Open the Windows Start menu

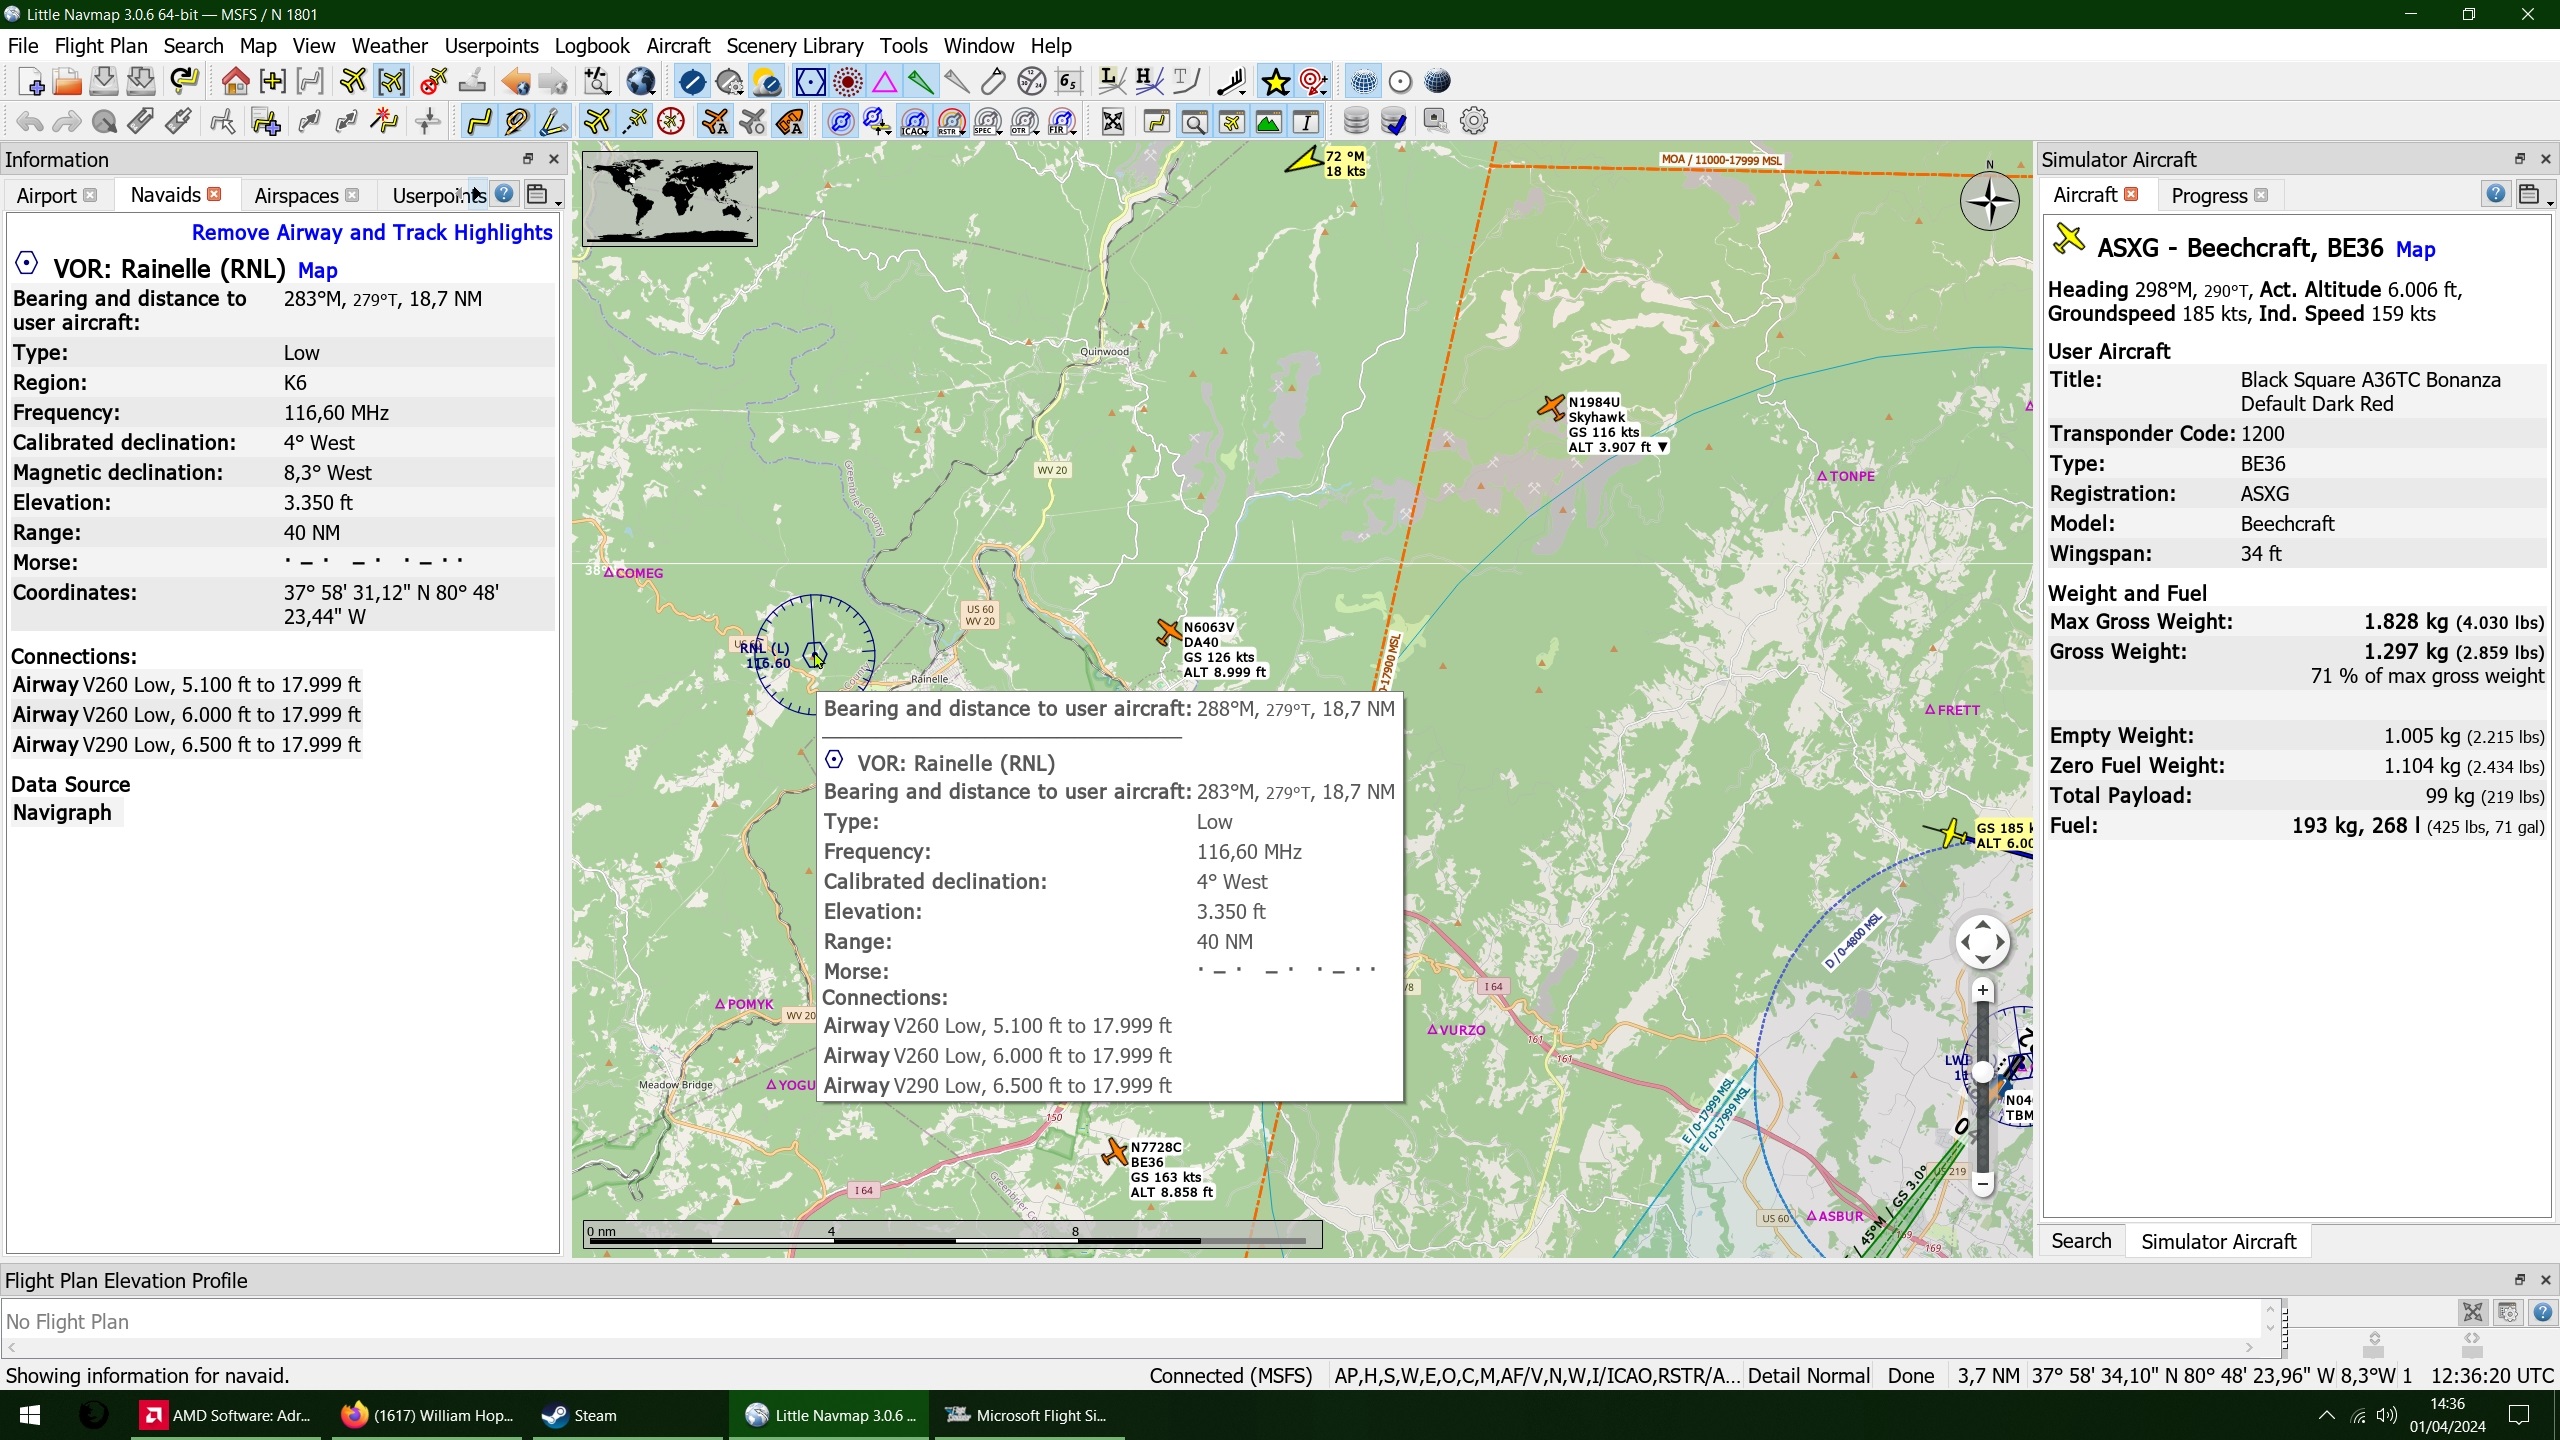pos(30,1415)
